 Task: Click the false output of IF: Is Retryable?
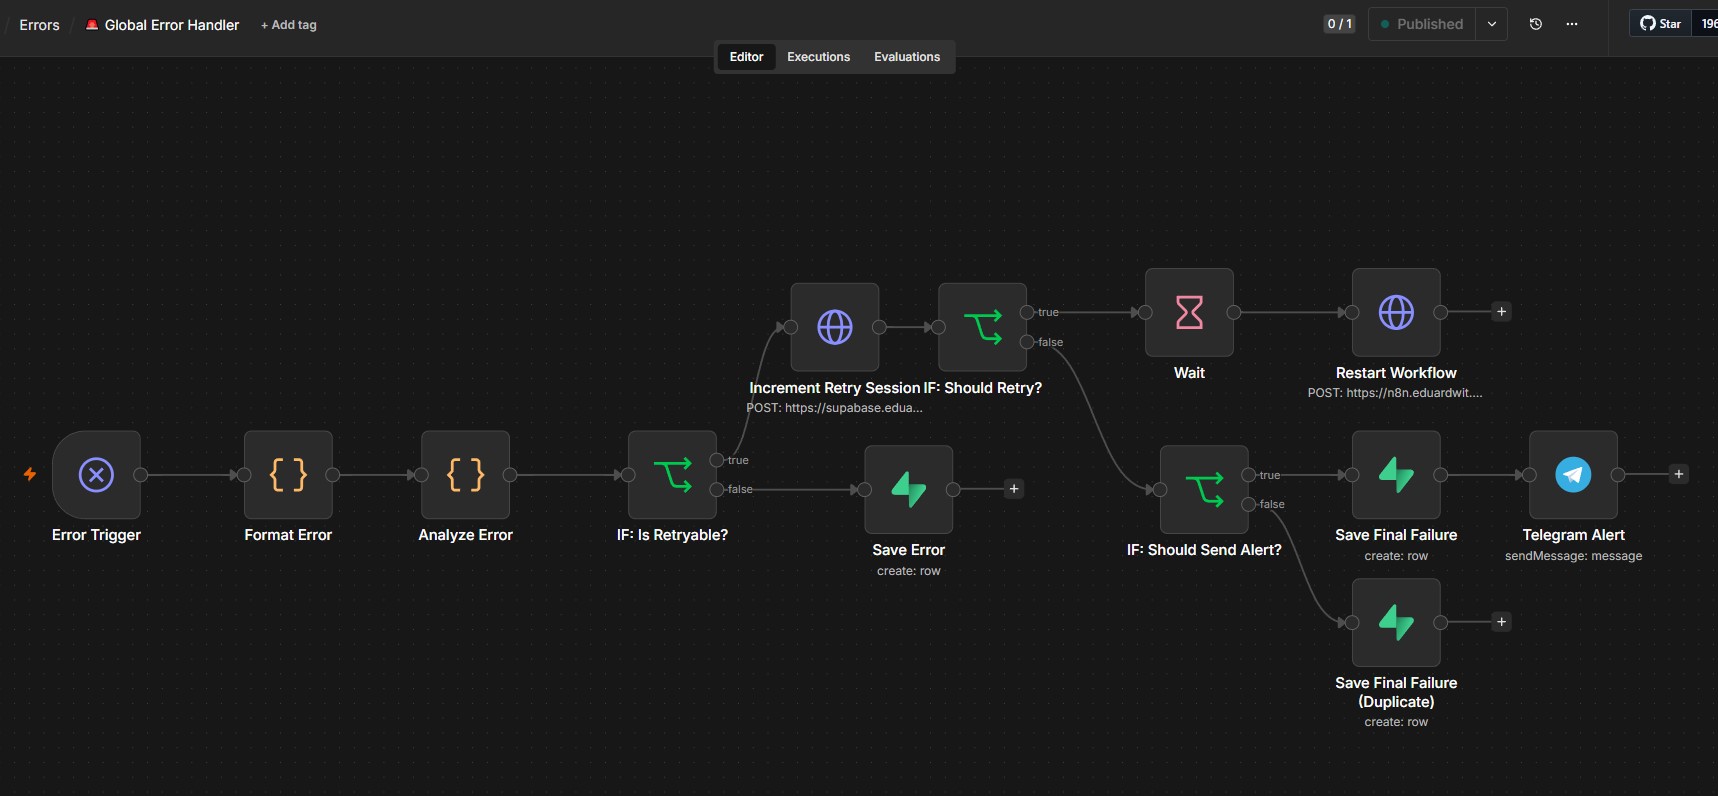[x=717, y=489]
